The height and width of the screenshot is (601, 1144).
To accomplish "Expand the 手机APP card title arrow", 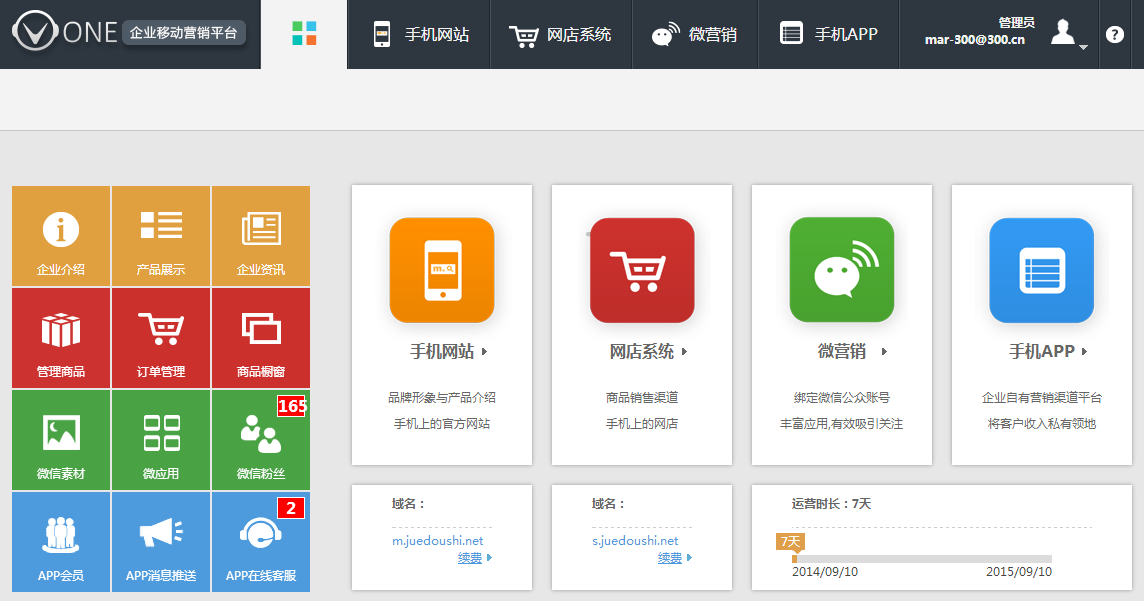I will click(1085, 352).
